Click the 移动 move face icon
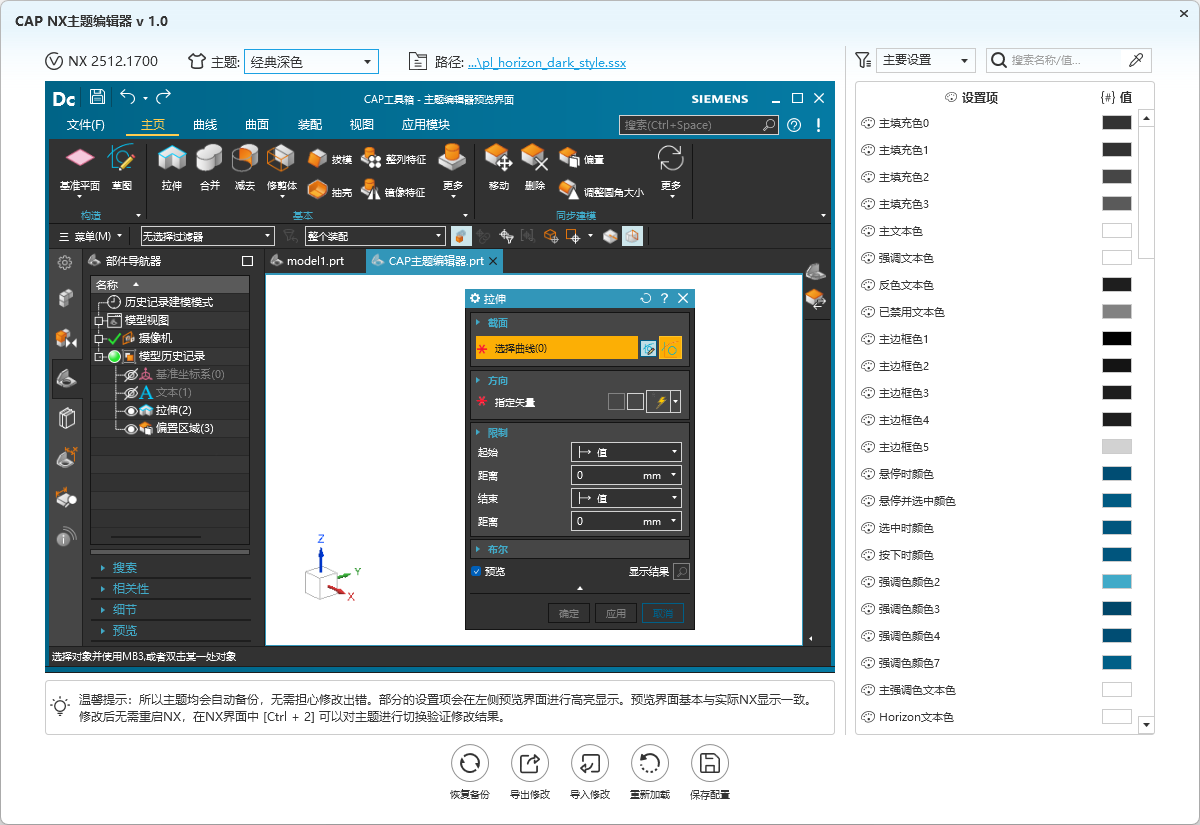Image resolution: width=1200 pixels, height=825 pixels. 499,158
